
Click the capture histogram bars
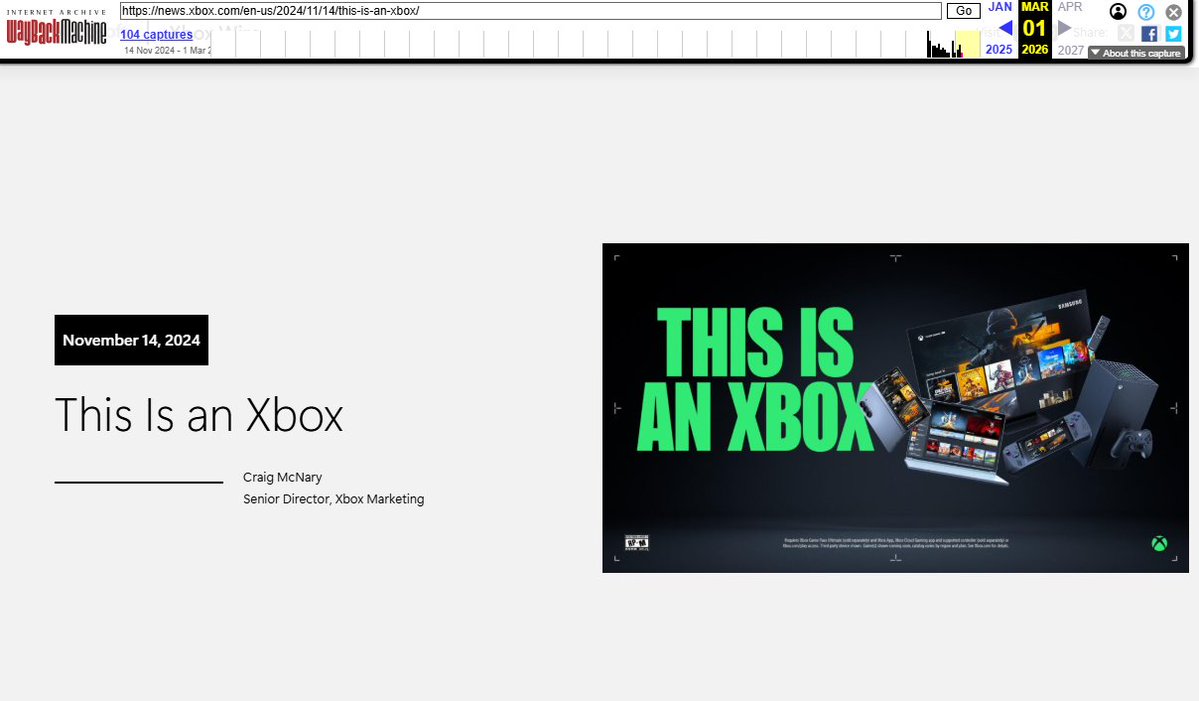coord(944,44)
